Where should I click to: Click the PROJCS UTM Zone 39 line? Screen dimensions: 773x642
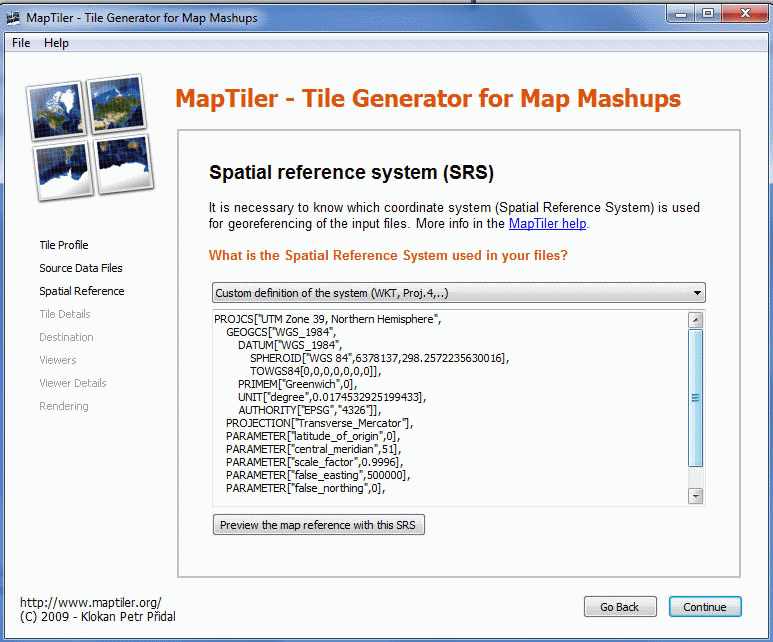[327, 319]
